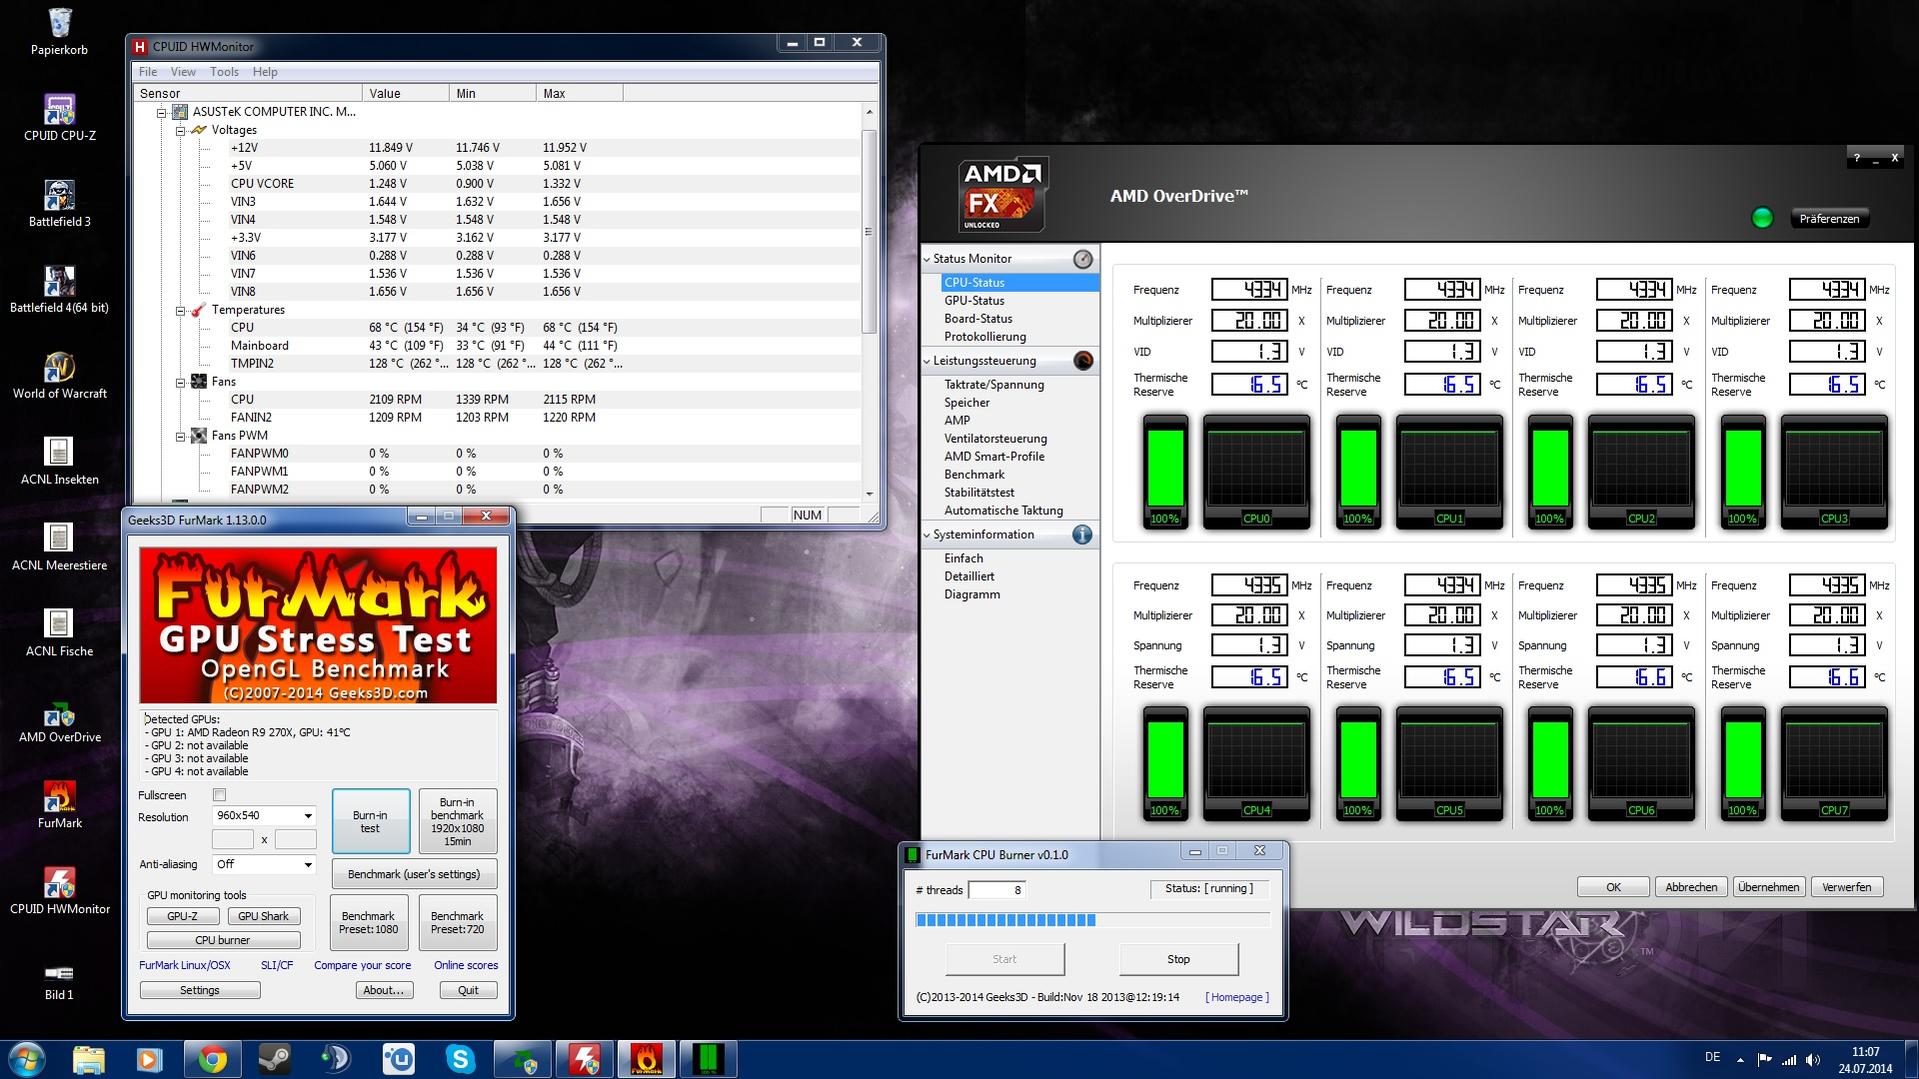Select the CPUID HWMonitor desktop shortcut
Image resolution: width=1919 pixels, height=1079 pixels.
click(59, 892)
